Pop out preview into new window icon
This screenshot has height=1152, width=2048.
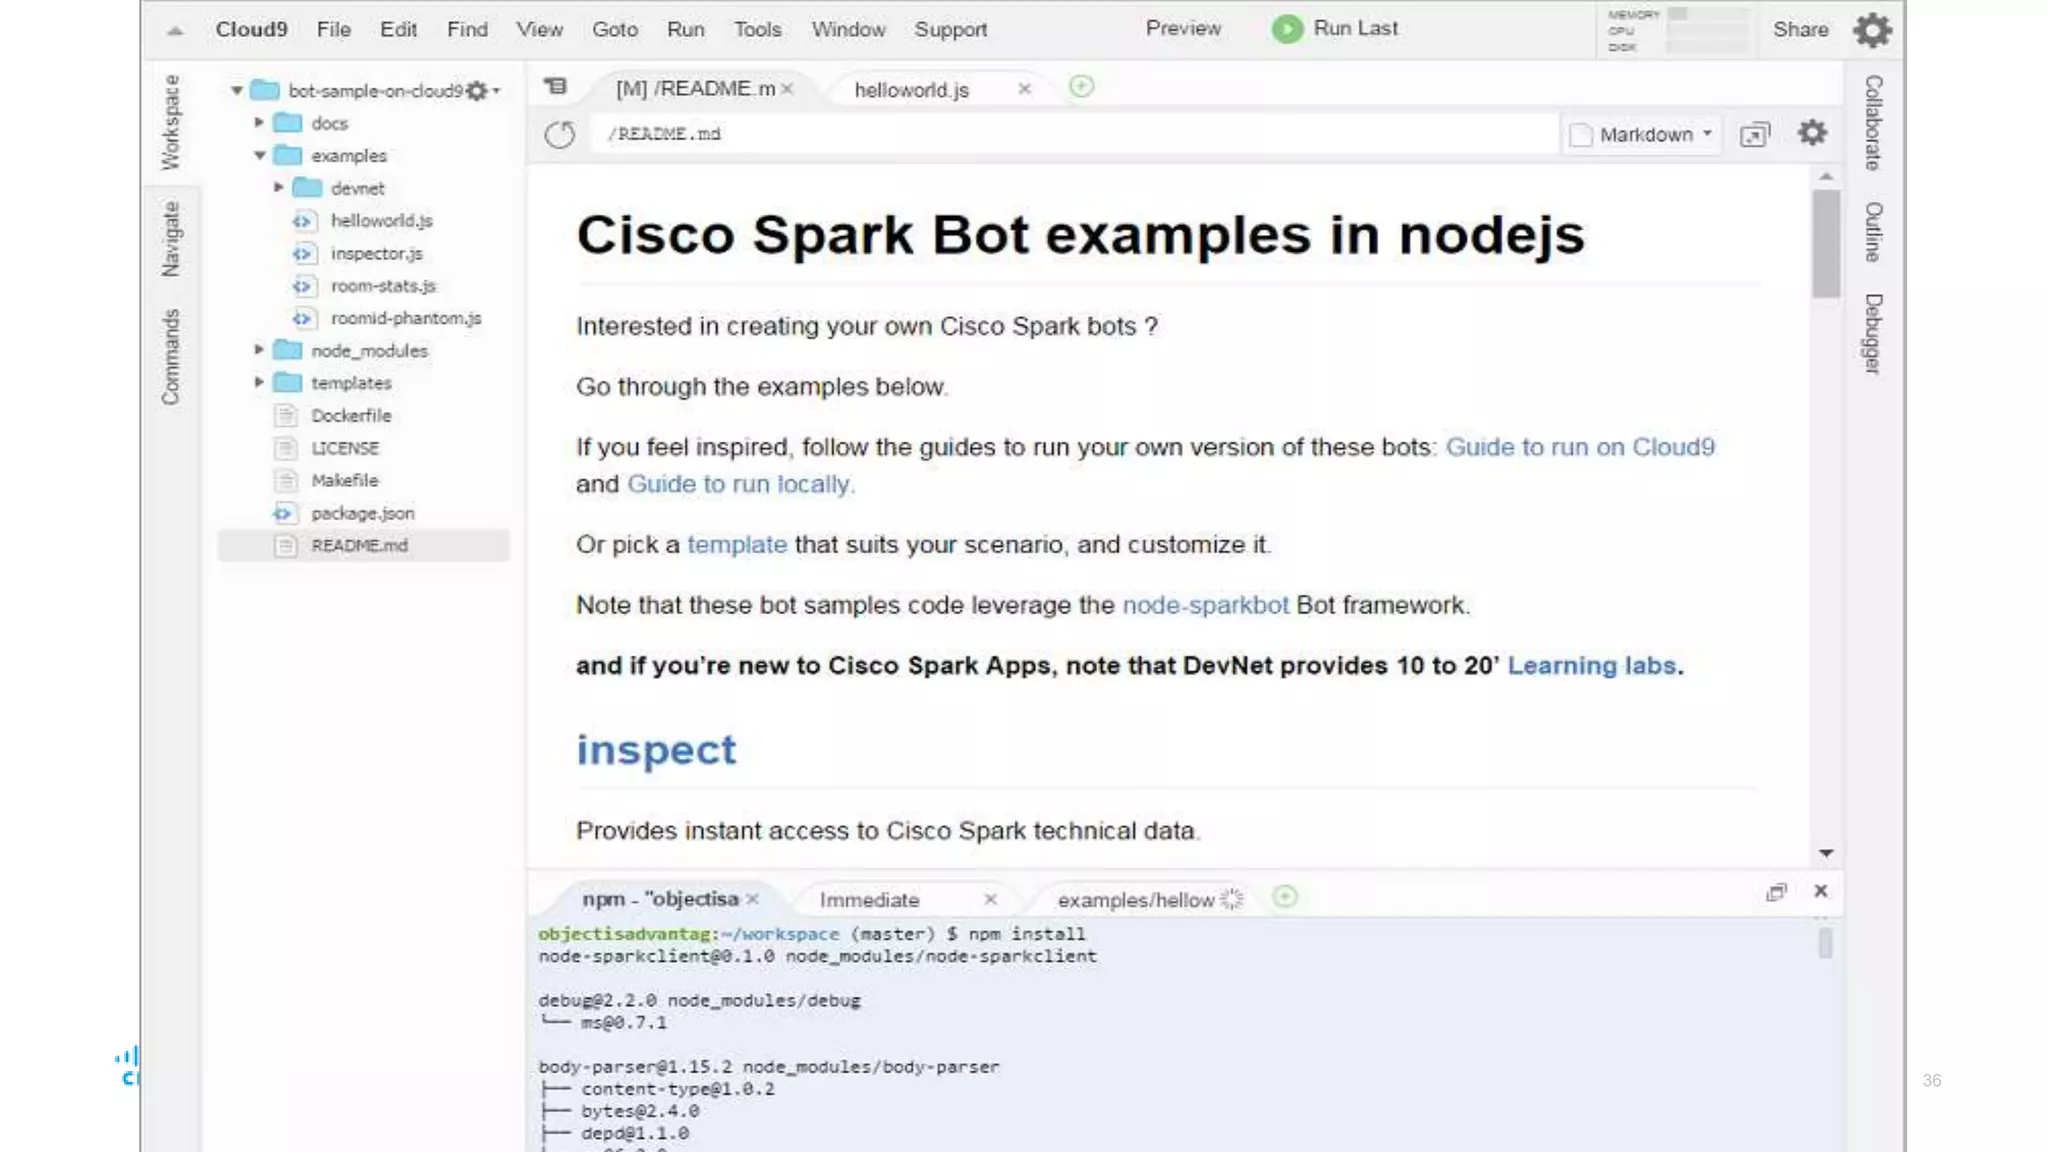coord(1755,134)
